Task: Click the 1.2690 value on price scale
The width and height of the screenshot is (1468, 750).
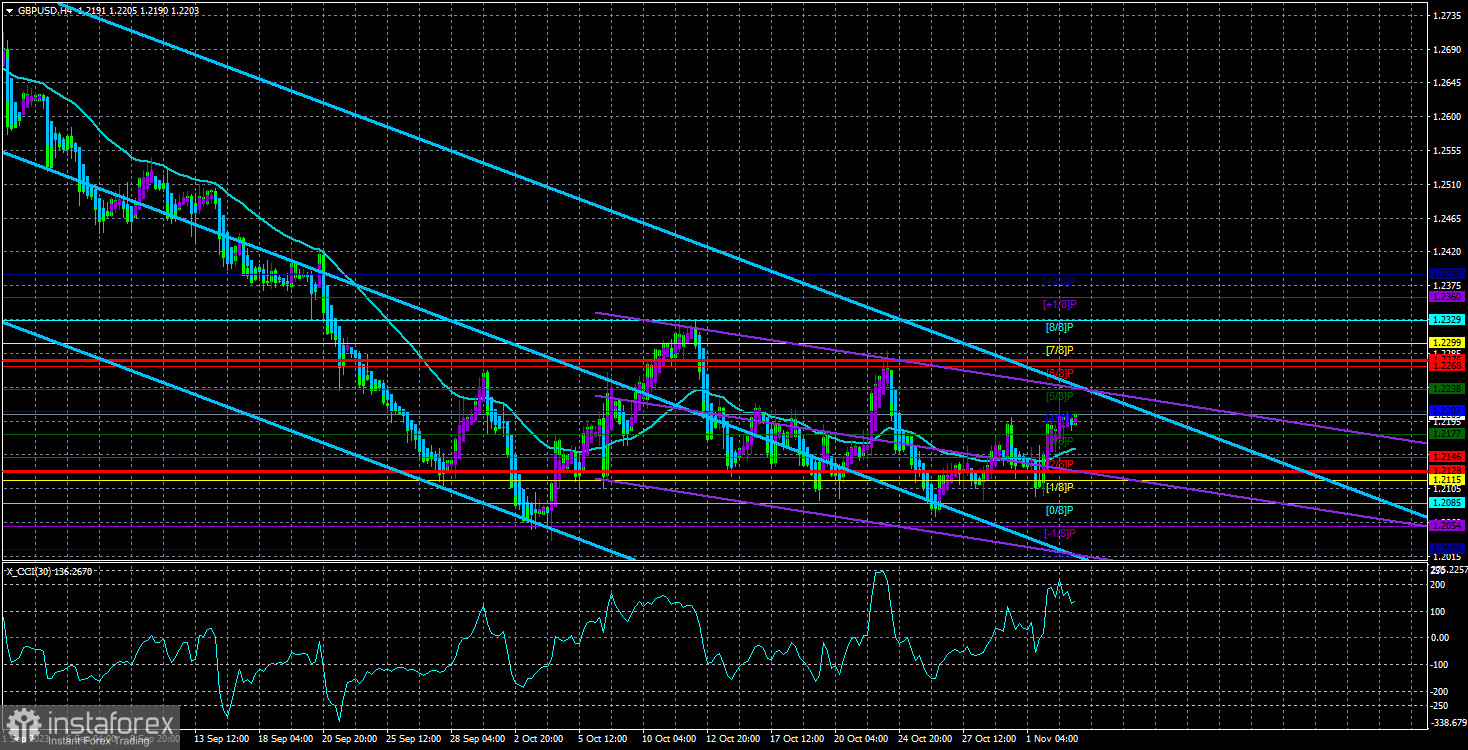Action: coord(1448,50)
